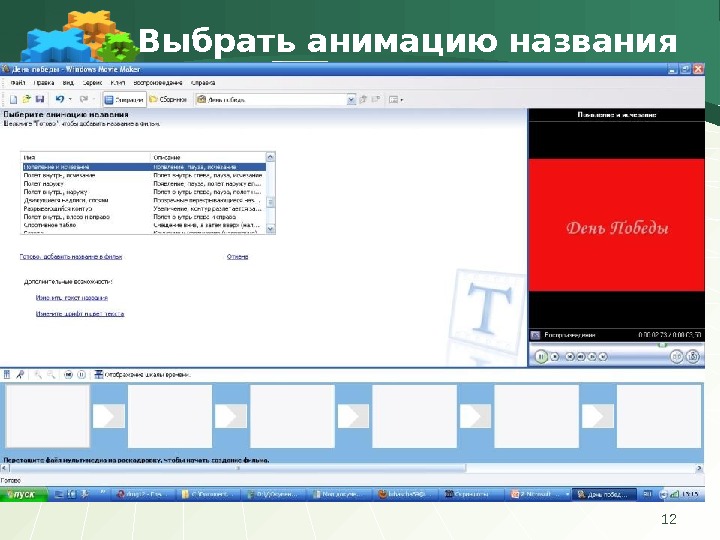
Task: Click animation list scroll down arrow
Action: pos(270,229)
